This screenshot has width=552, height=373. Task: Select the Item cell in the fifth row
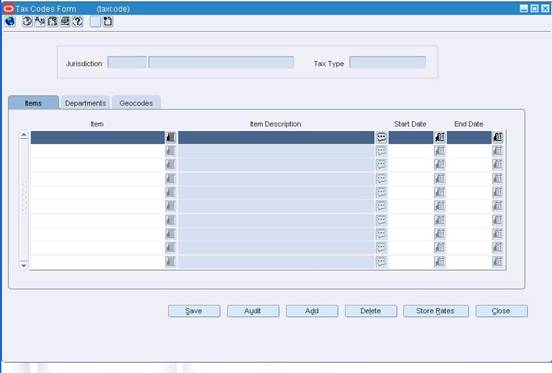pos(98,192)
